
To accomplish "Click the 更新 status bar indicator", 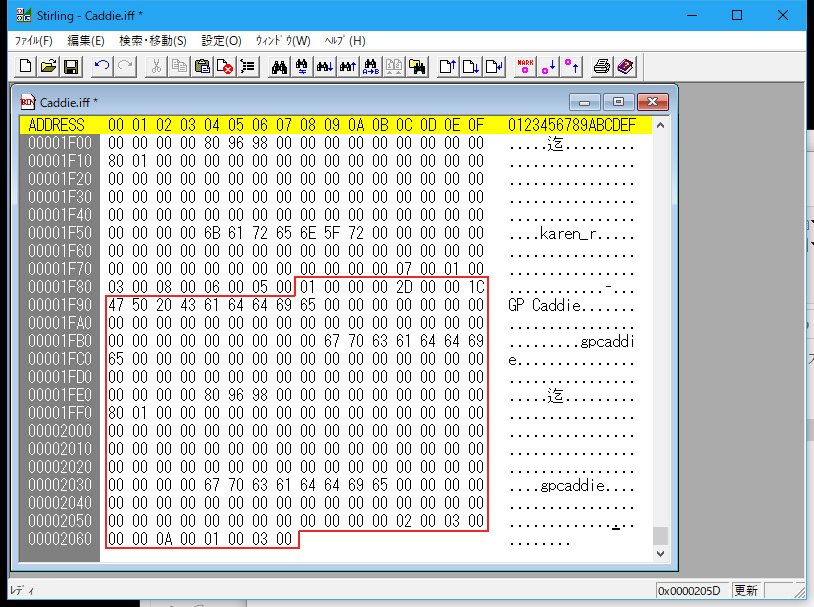I will [746, 591].
